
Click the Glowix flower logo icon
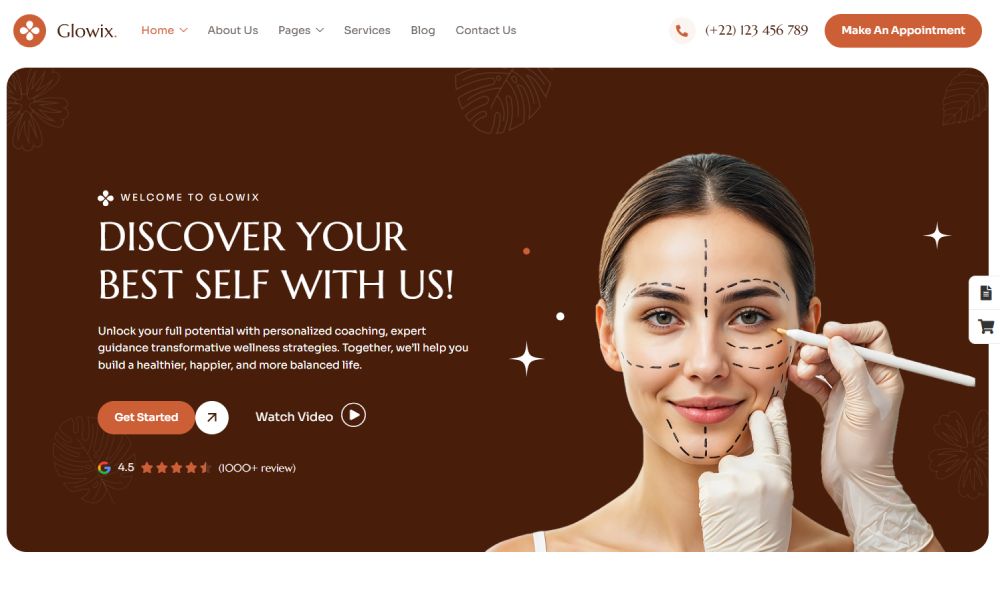[x=29, y=31]
